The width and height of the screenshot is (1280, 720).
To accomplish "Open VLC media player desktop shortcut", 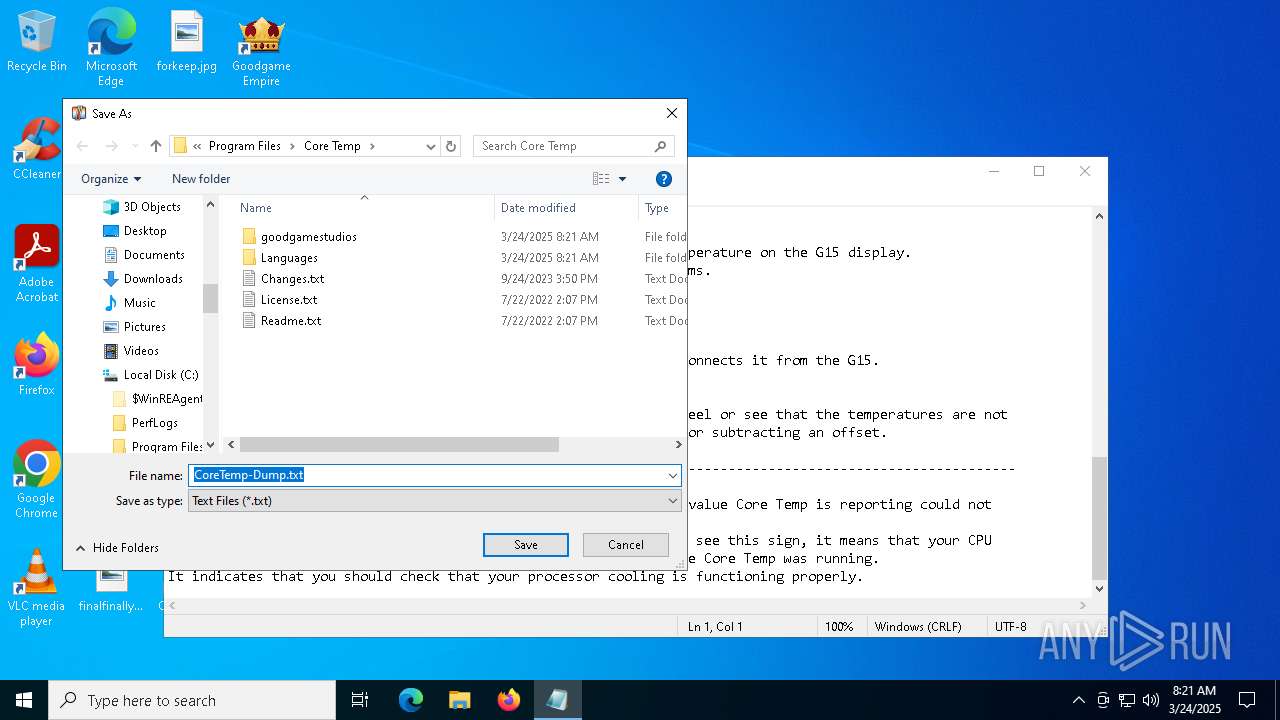I will pyautogui.click(x=37, y=587).
